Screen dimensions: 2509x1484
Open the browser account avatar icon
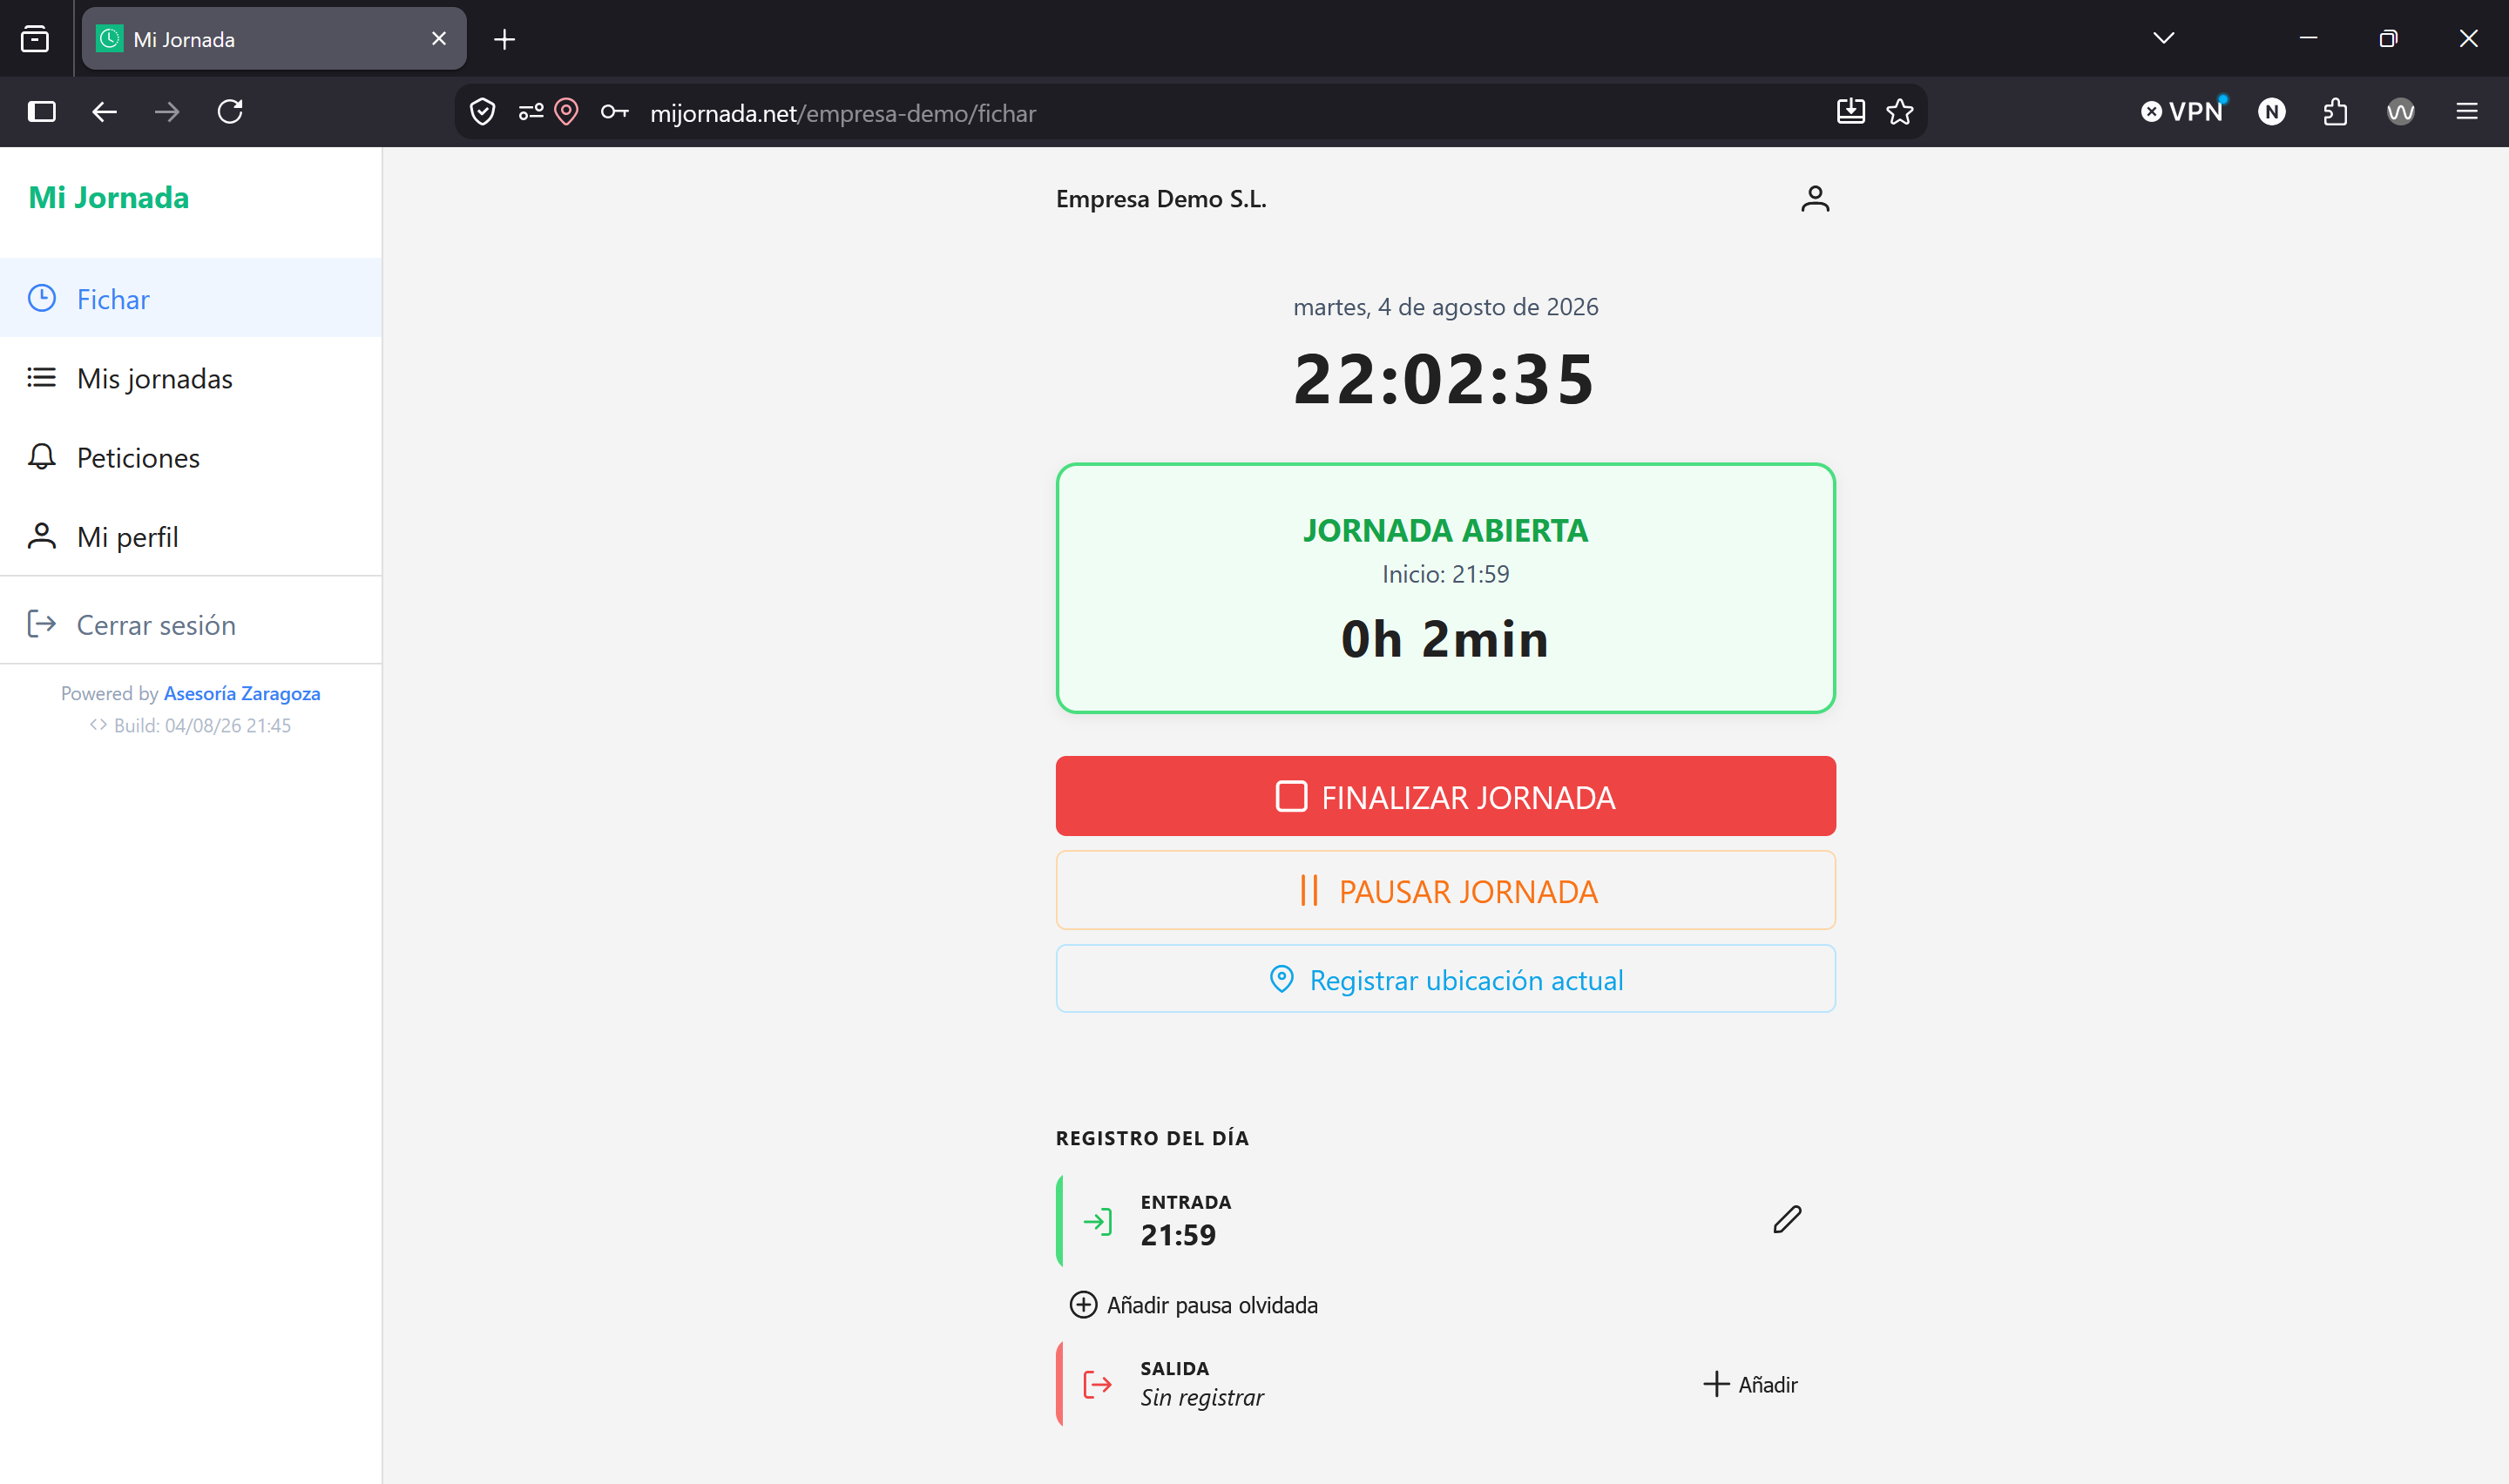2400,112
